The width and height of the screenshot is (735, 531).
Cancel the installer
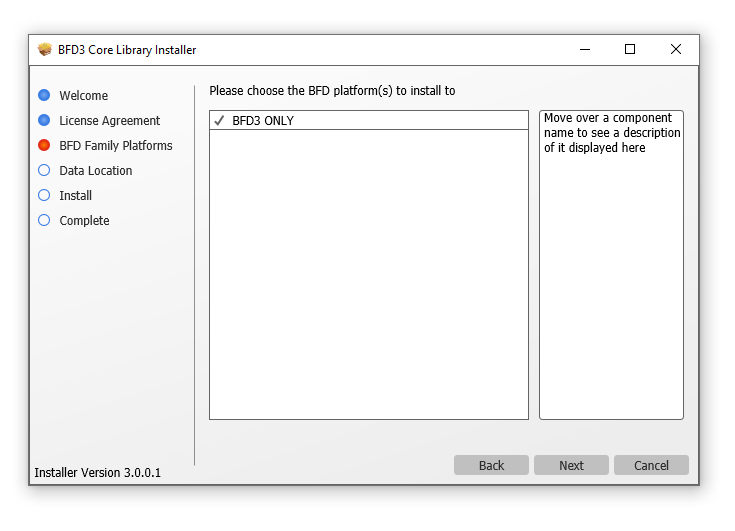point(651,465)
